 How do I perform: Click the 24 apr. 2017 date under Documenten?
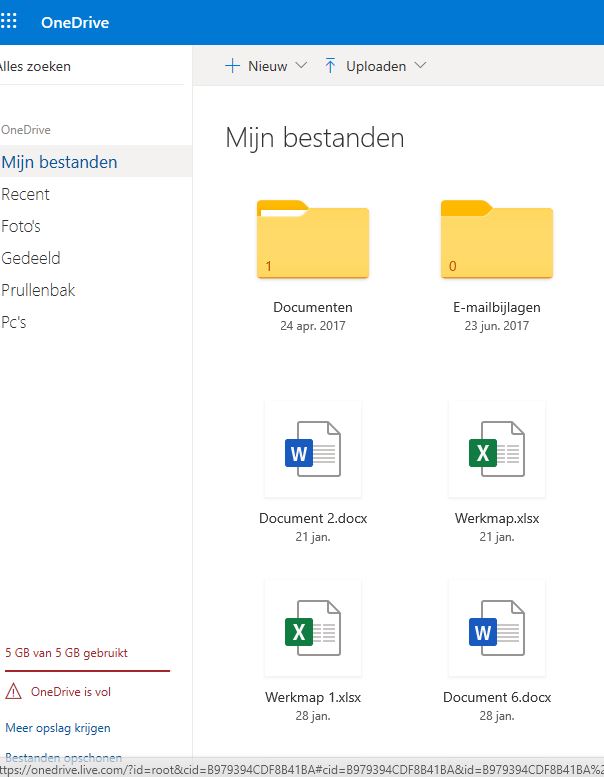pos(313,326)
